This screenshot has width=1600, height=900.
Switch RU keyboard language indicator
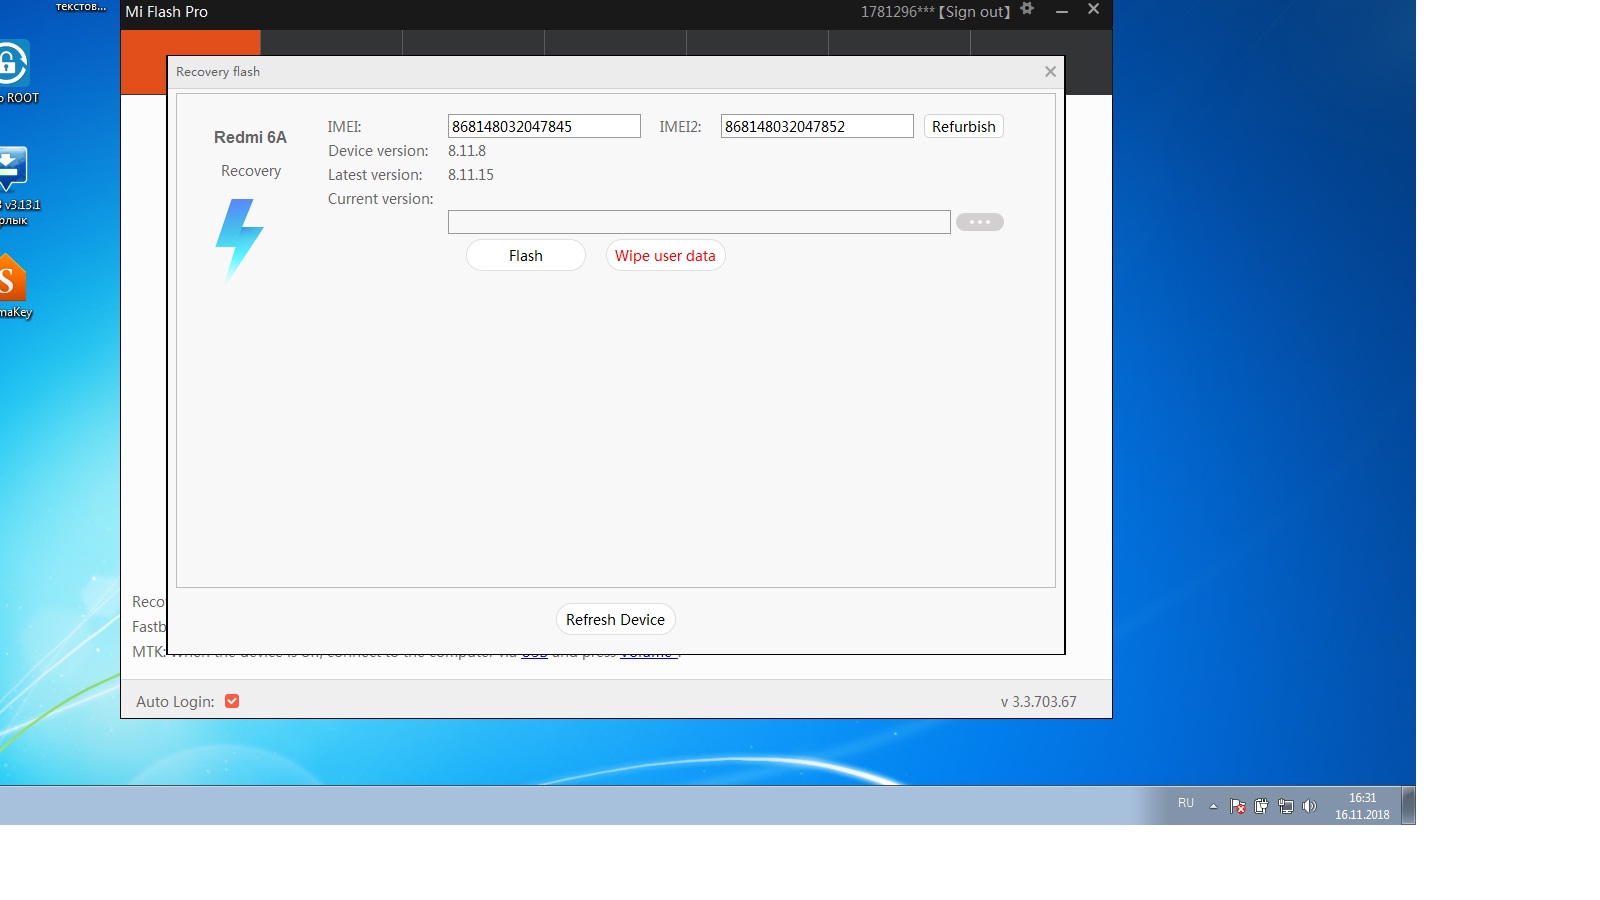[1186, 803]
